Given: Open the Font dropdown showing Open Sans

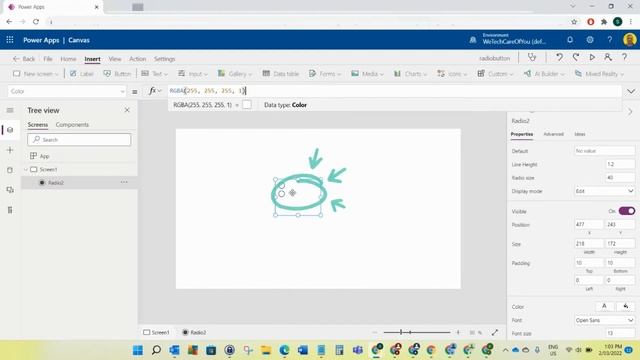Looking at the screenshot, I should [604, 320].
